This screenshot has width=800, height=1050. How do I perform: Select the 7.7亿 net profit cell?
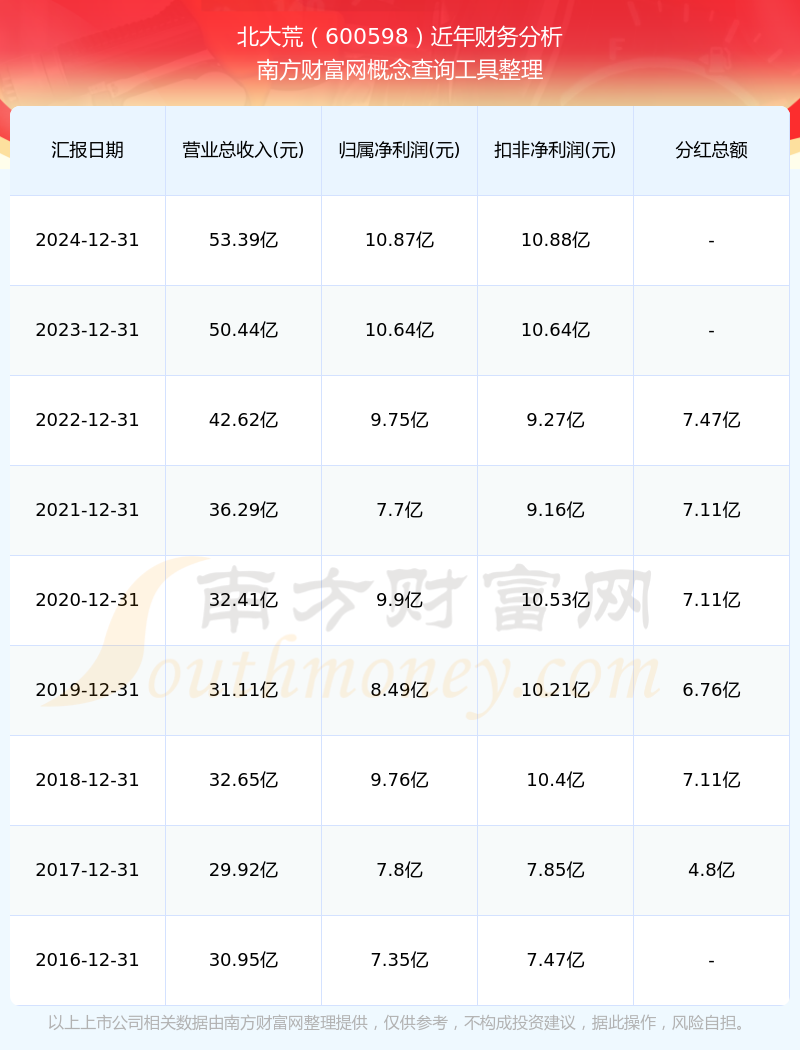400,510
